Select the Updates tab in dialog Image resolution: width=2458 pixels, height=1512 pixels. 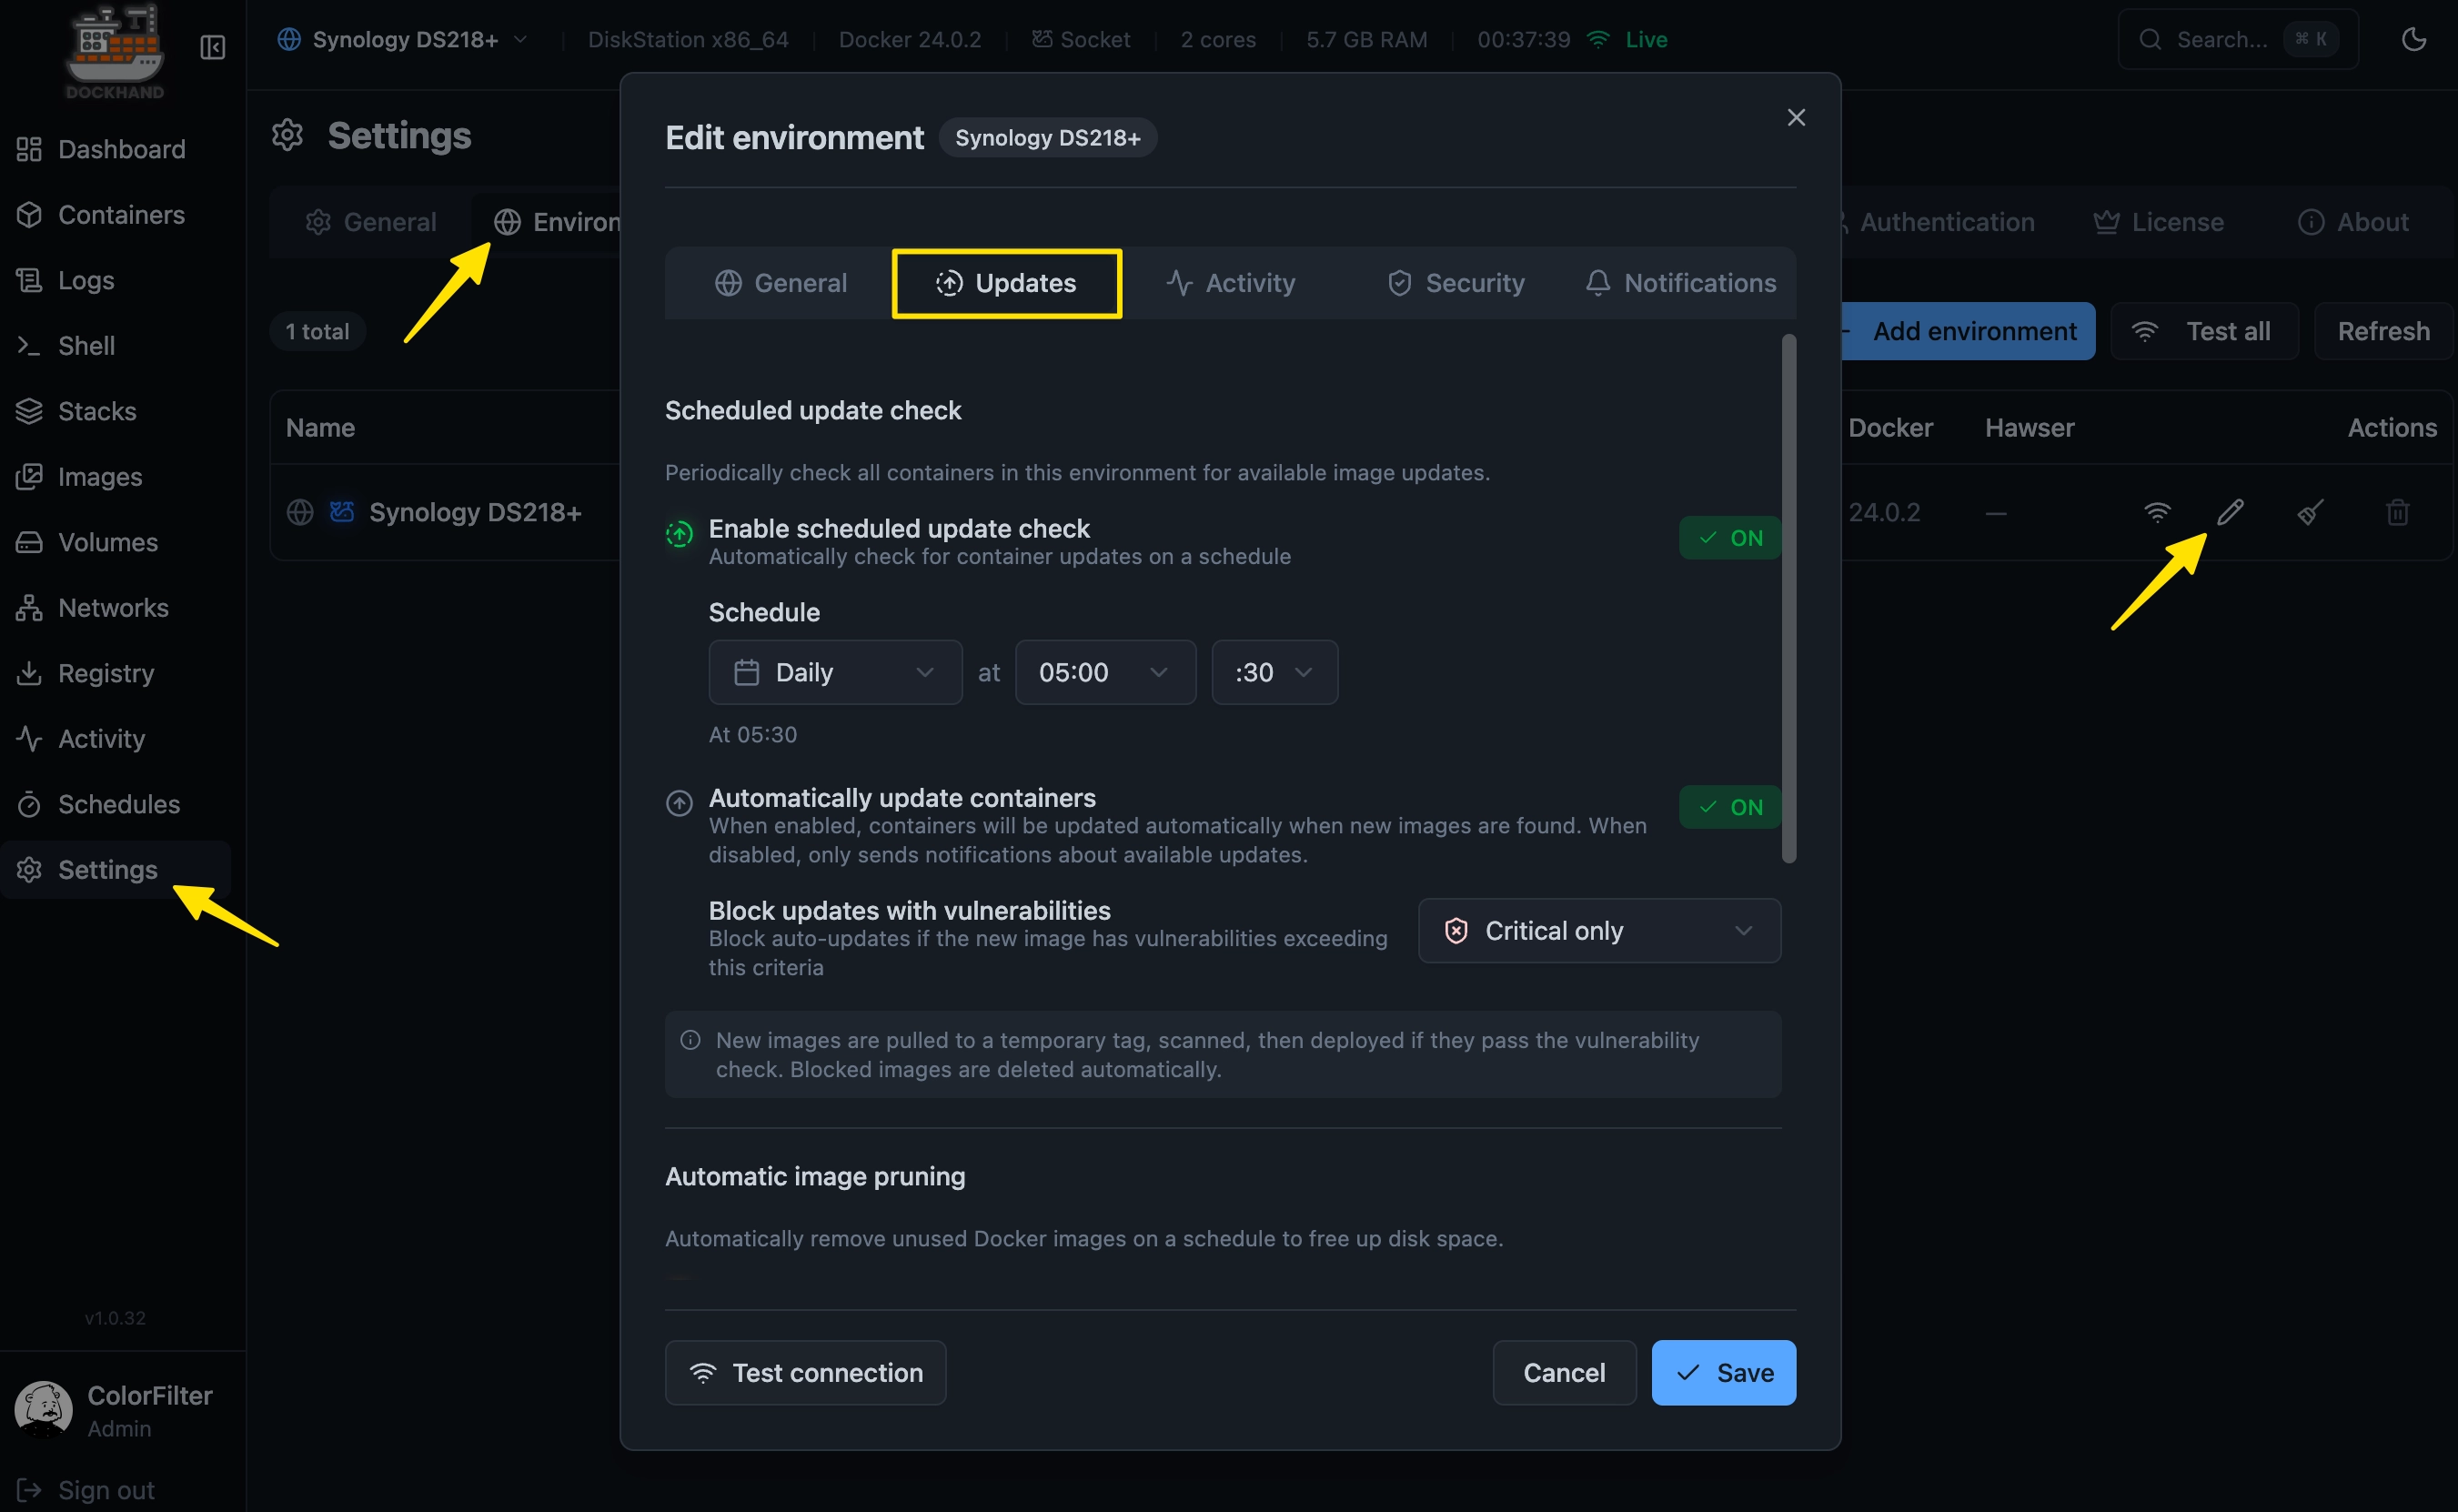click(x=1006, y=283)
